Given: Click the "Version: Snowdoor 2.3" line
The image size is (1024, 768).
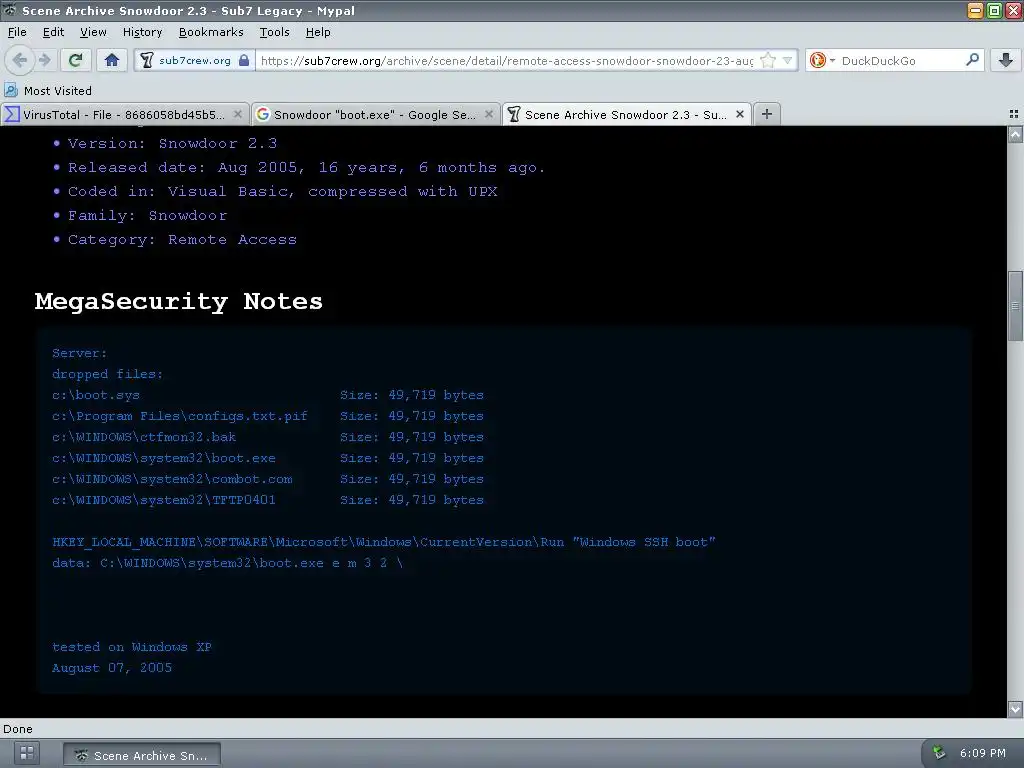Looking at the screenshot, I should tap(172, 144).
